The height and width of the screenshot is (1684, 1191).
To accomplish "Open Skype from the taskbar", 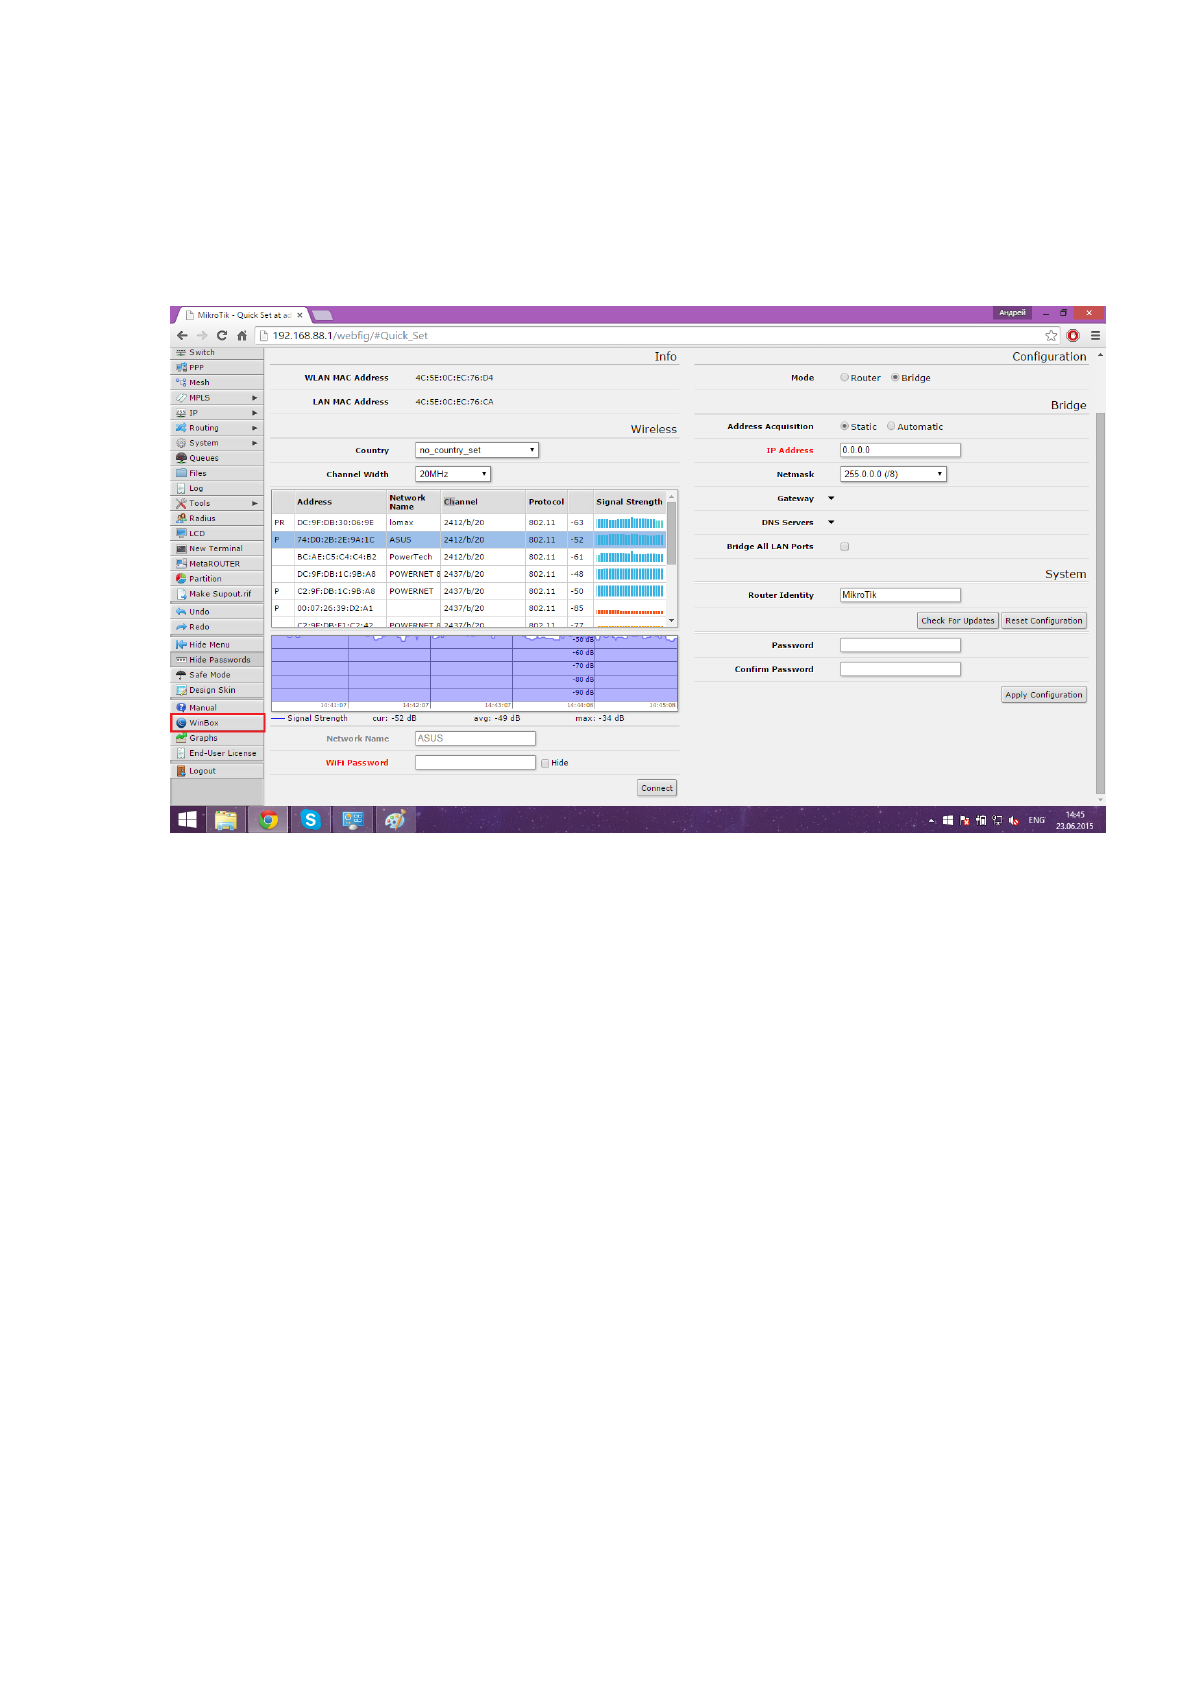I will pos(310,820).
